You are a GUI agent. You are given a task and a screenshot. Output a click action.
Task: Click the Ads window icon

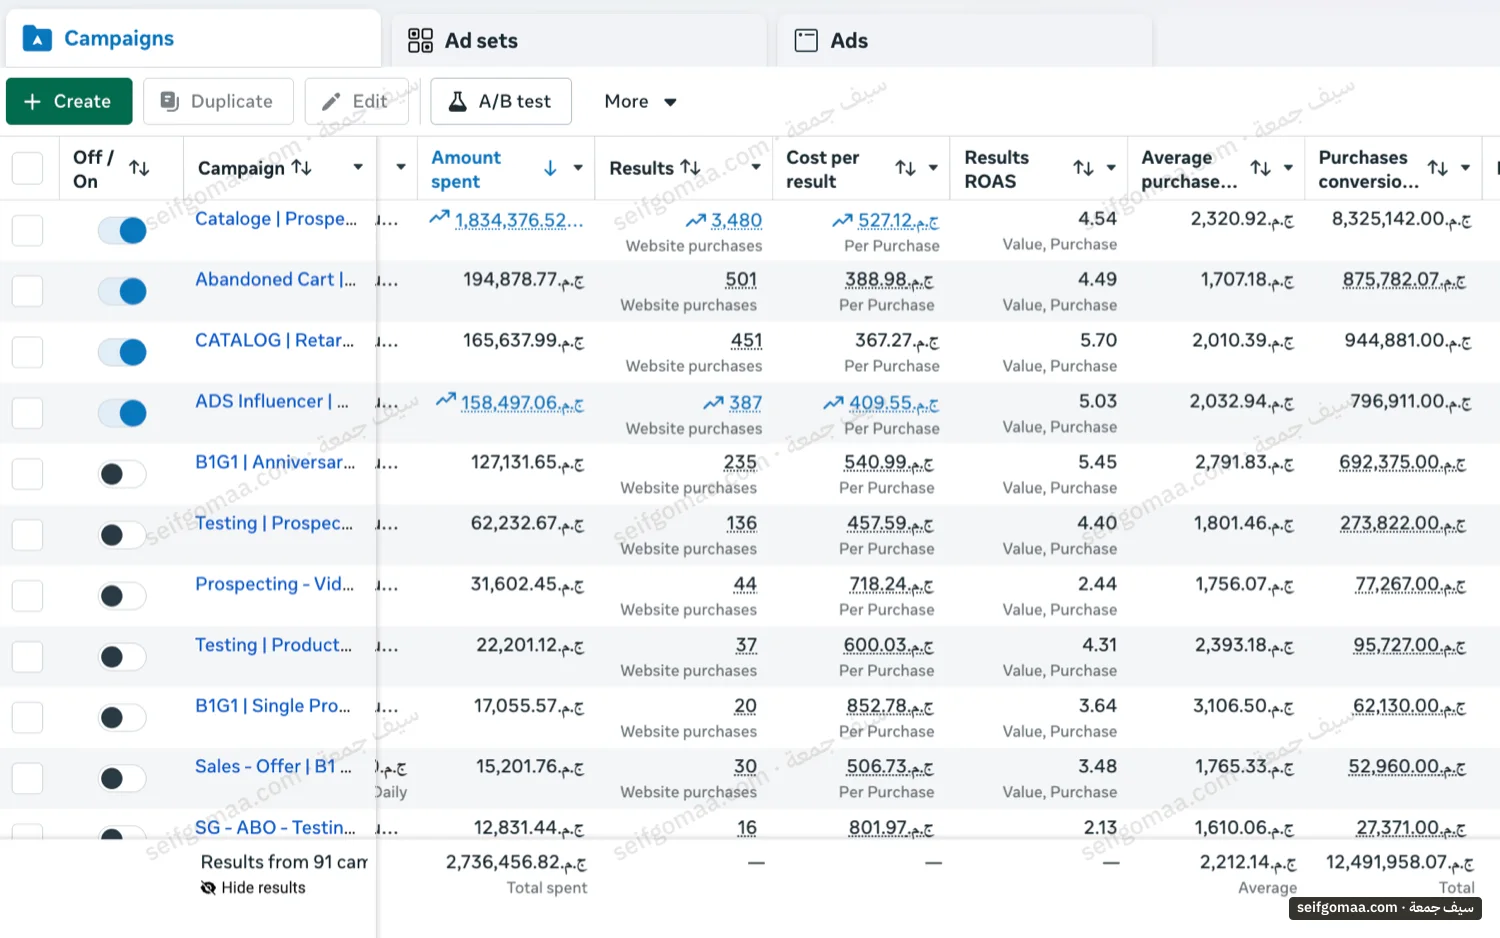pyautogui.click(x=806, y=40)
